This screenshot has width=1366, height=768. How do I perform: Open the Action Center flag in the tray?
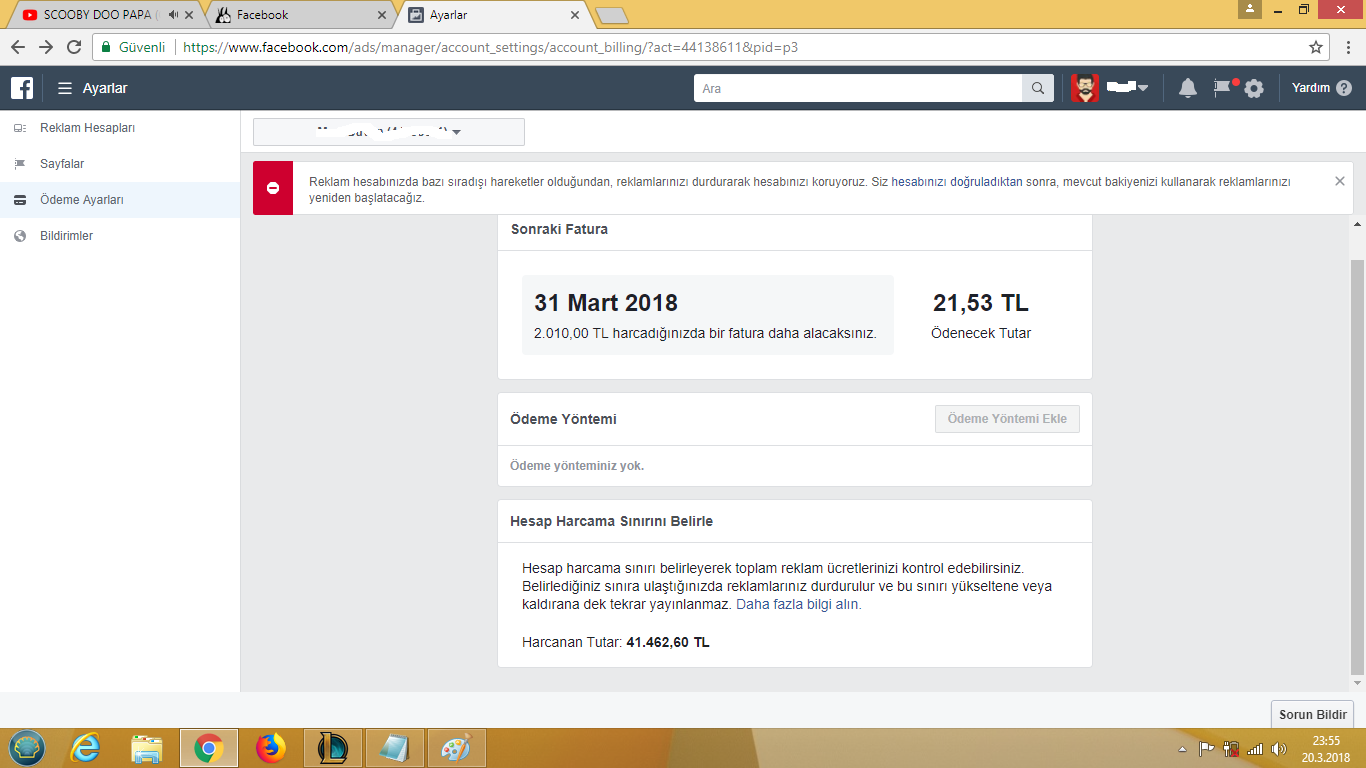(x=1206, y=748)
